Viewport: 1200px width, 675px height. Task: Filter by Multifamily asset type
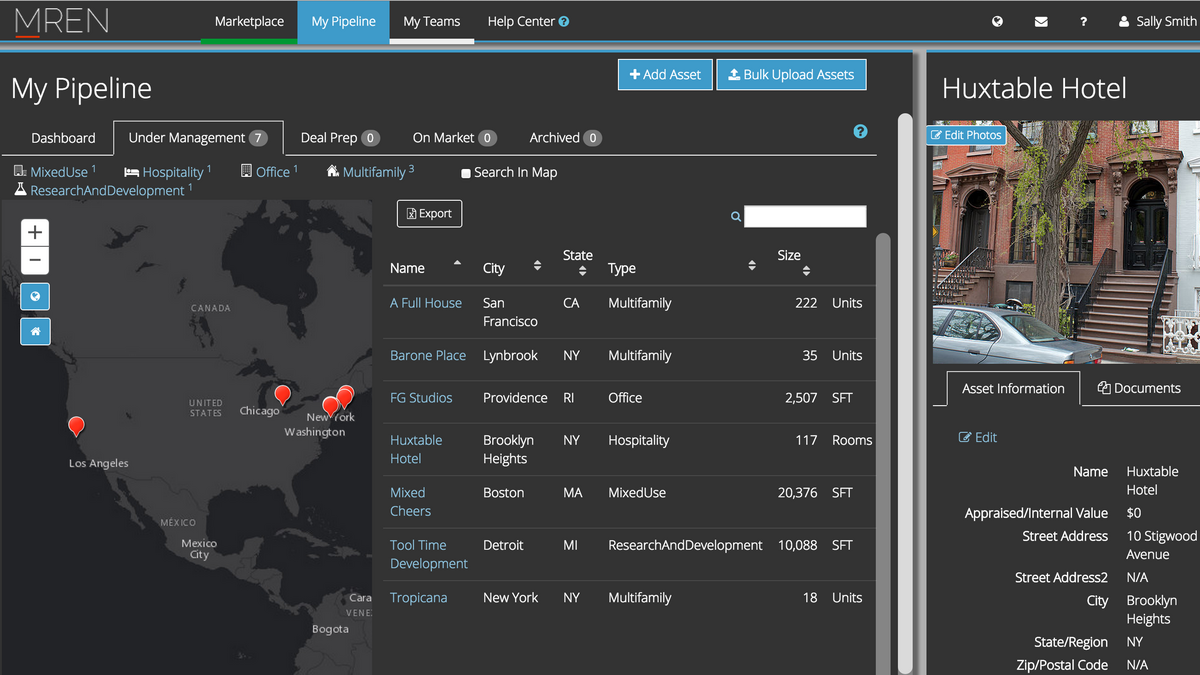pyautogui.click(x=370, y=172)
